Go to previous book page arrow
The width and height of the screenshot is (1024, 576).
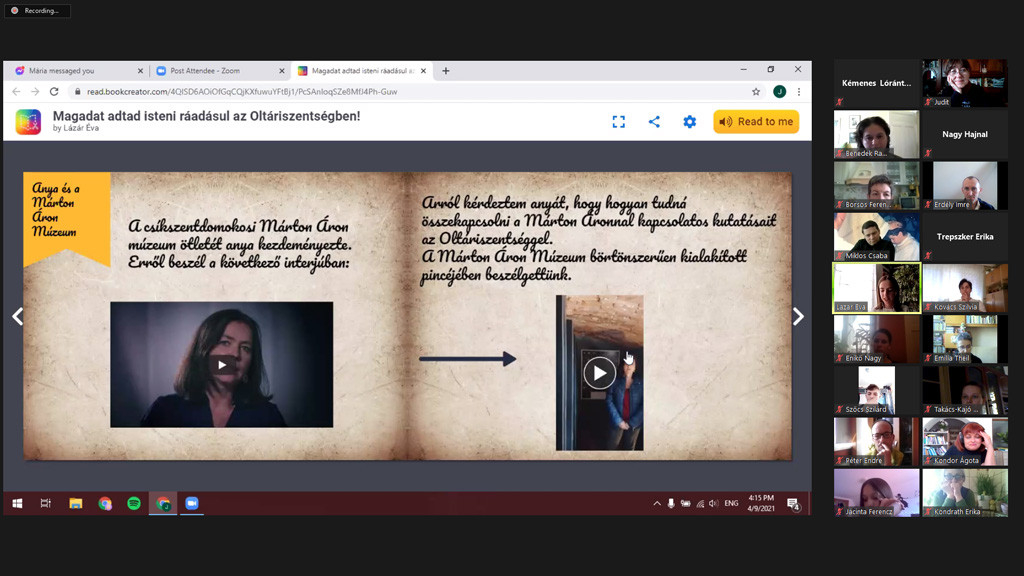coord(17,317)
